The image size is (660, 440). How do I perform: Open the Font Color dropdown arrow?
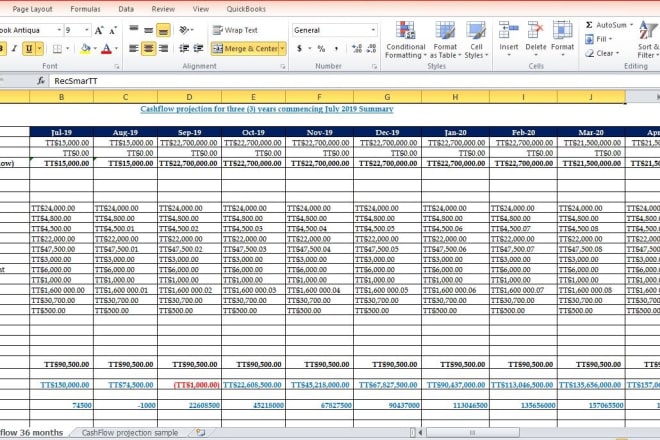point(116,49)
